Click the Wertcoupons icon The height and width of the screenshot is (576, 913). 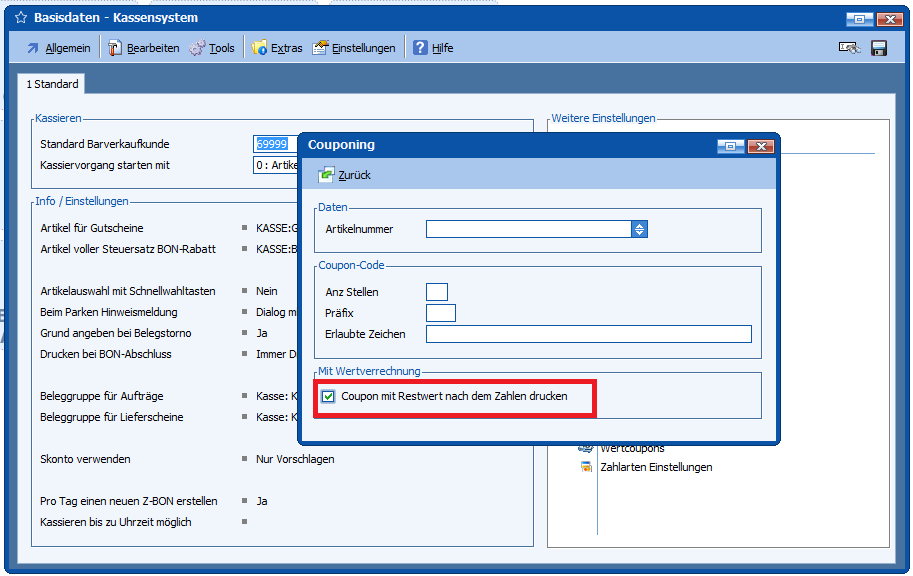pyautogui.click(x=587, y=449)
